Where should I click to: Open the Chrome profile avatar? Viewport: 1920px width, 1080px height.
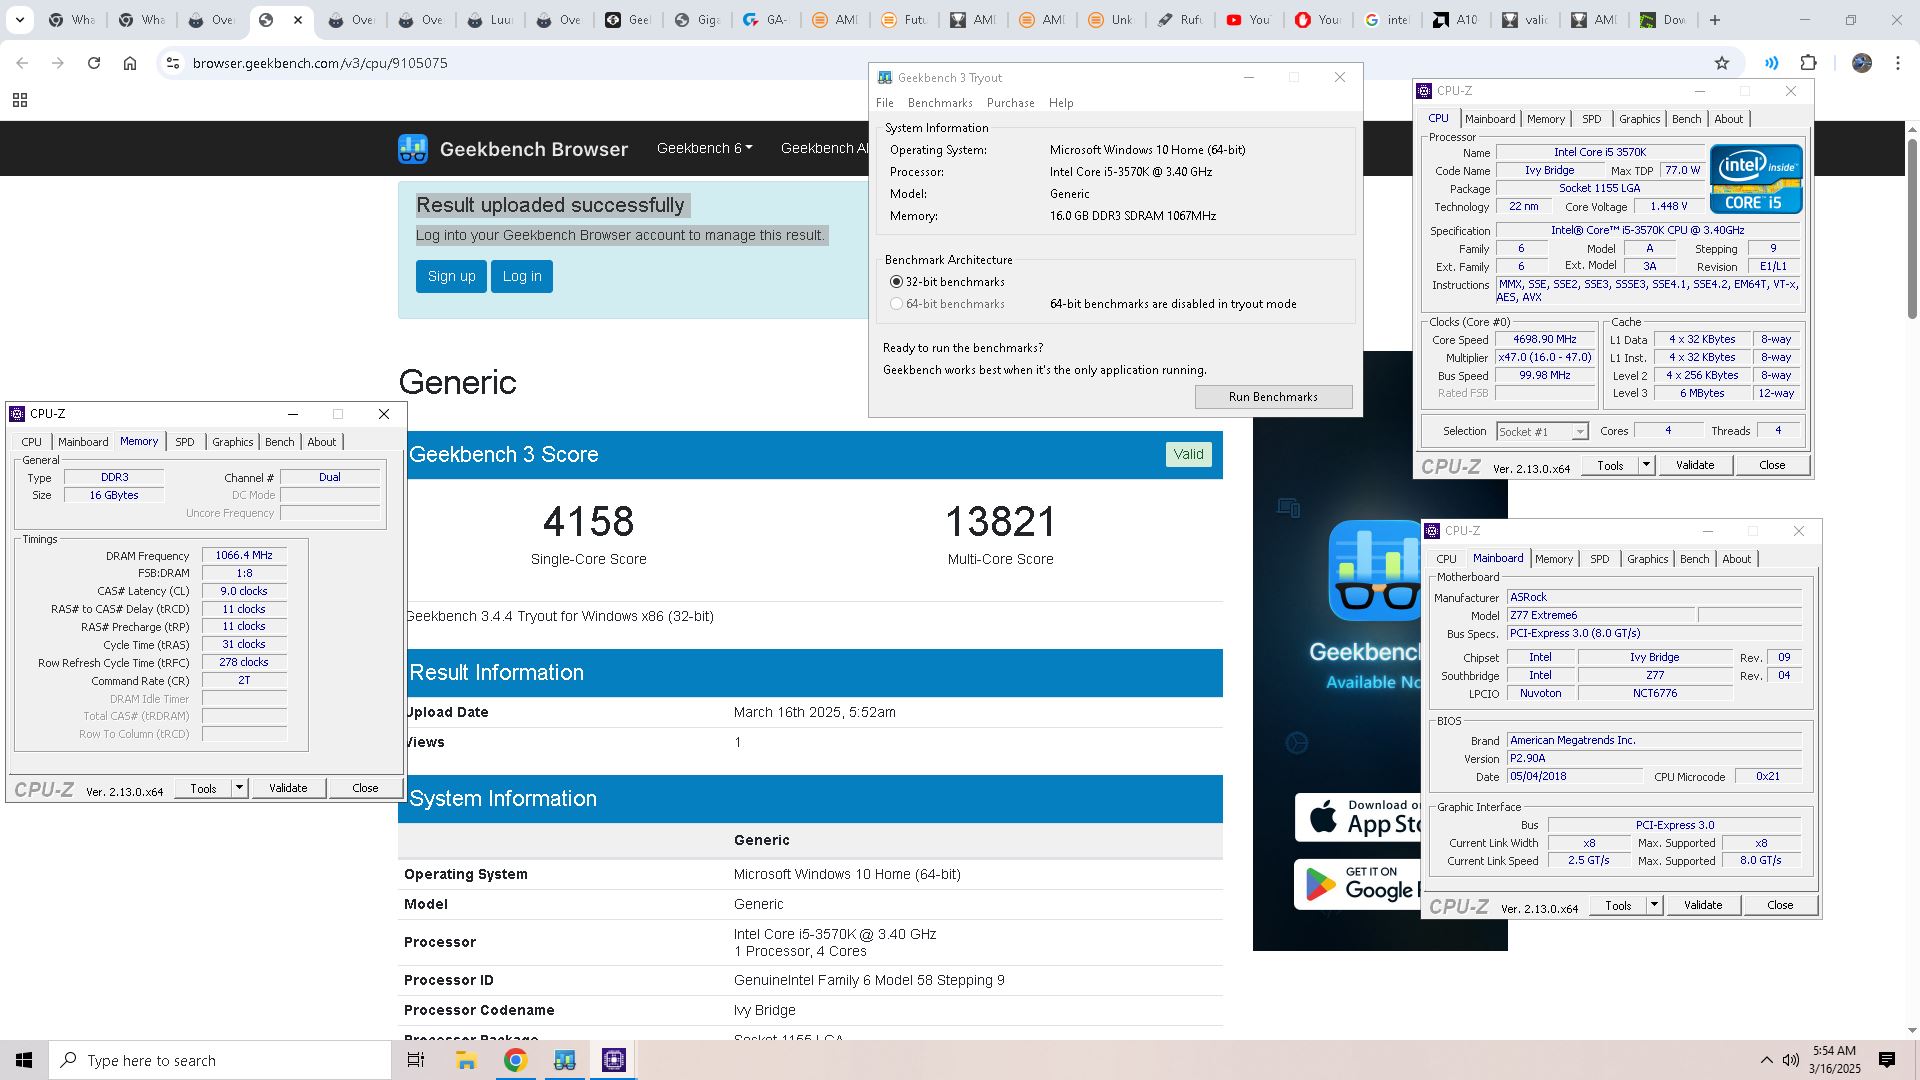[1862, 63]
